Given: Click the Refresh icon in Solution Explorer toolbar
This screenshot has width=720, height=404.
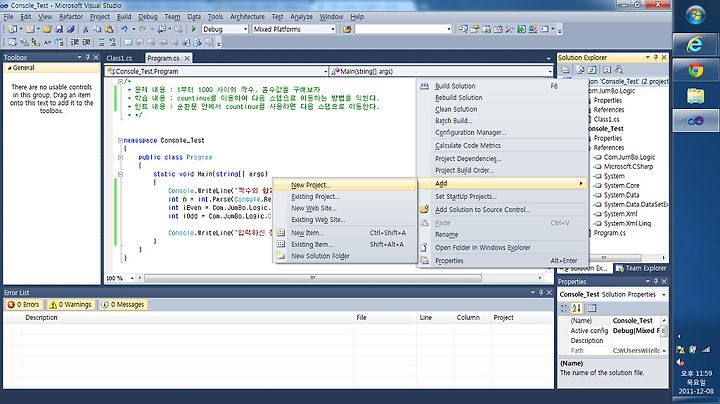Looking at the screenshot, I should [592, 70].
